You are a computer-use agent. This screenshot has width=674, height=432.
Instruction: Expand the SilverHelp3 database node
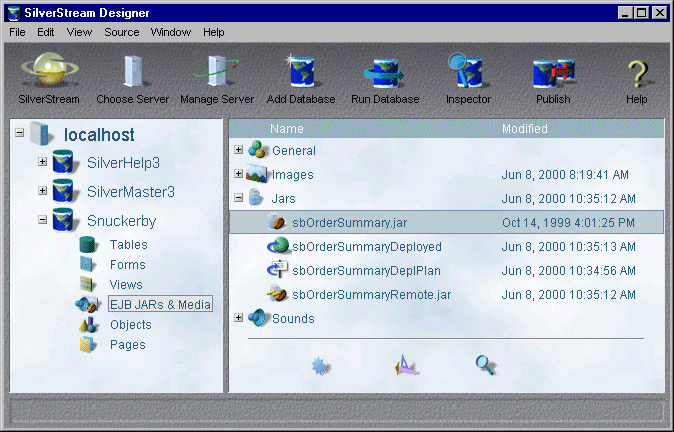[43, 162]
